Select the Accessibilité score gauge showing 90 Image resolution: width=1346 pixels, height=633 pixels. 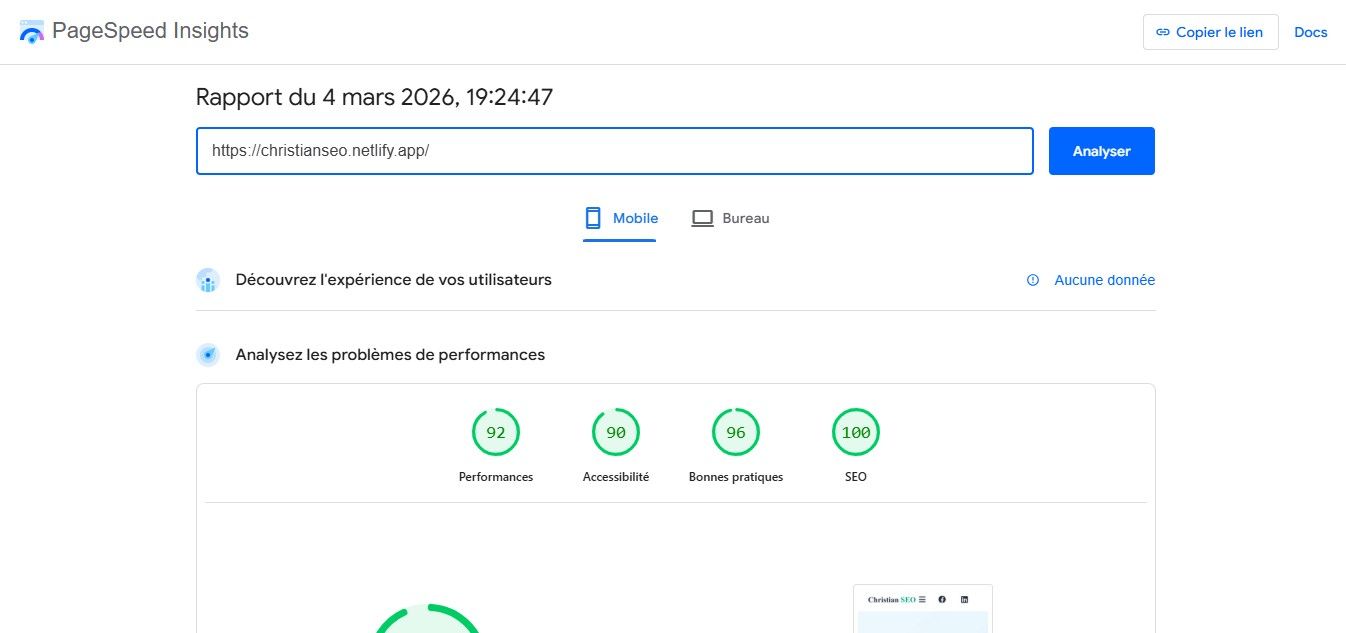tap(616, 433)
